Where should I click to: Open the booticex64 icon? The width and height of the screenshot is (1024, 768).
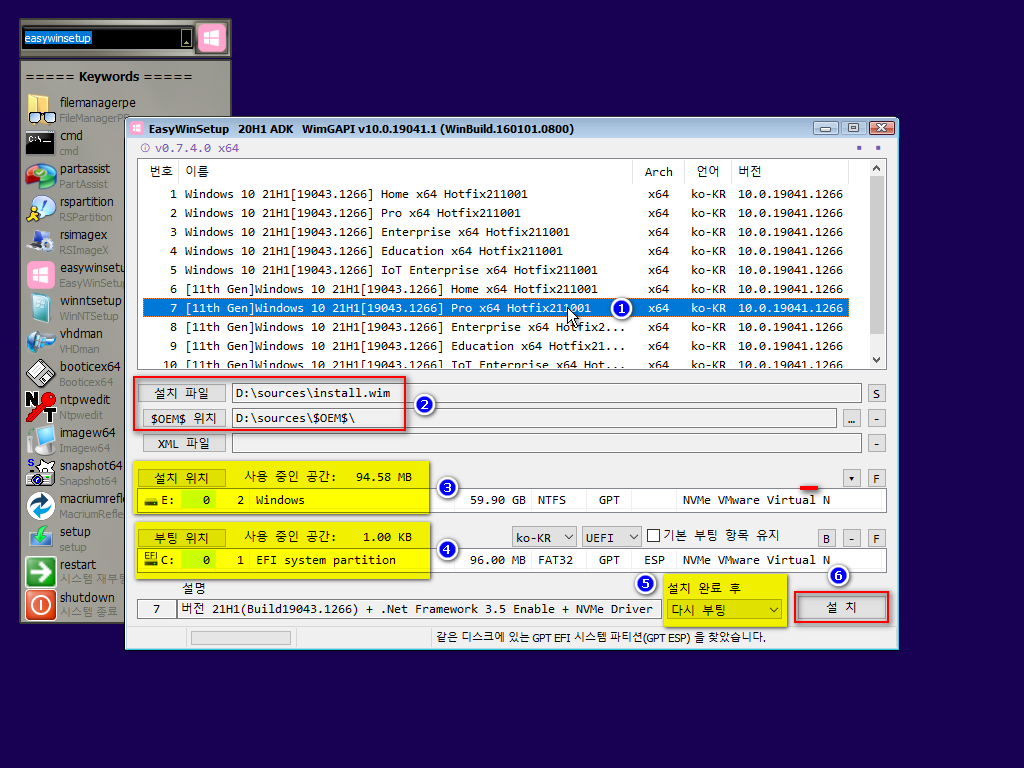click(x=40, y=374)
